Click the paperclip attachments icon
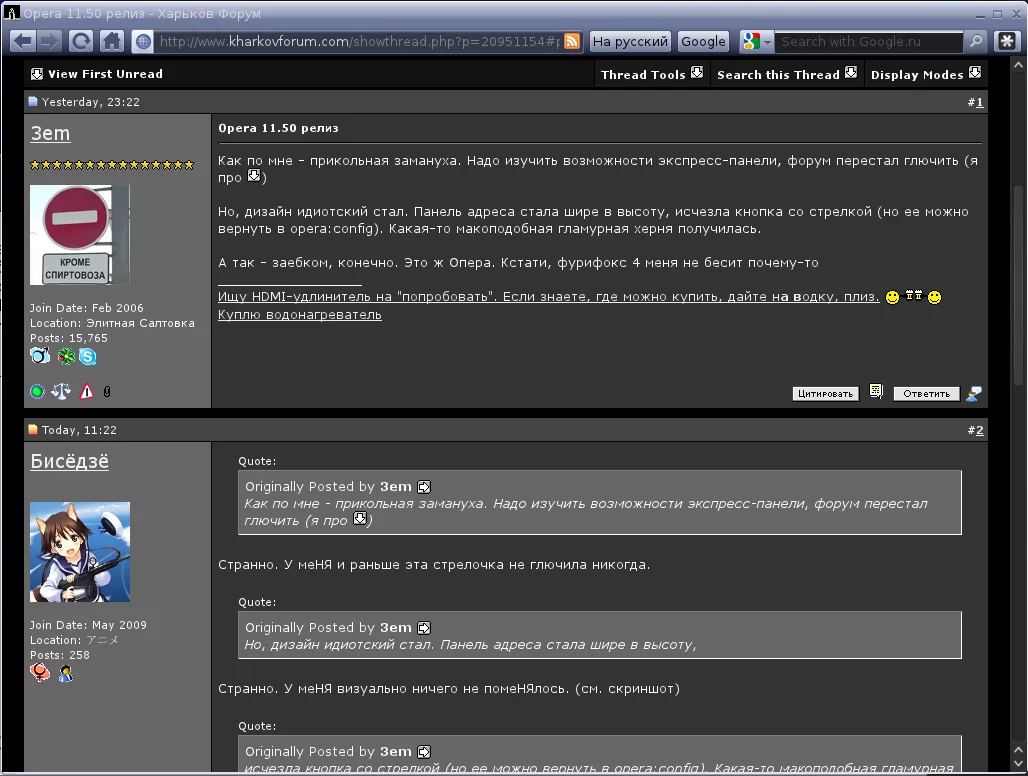The image size is (1028, 776). tap(107, 391)
